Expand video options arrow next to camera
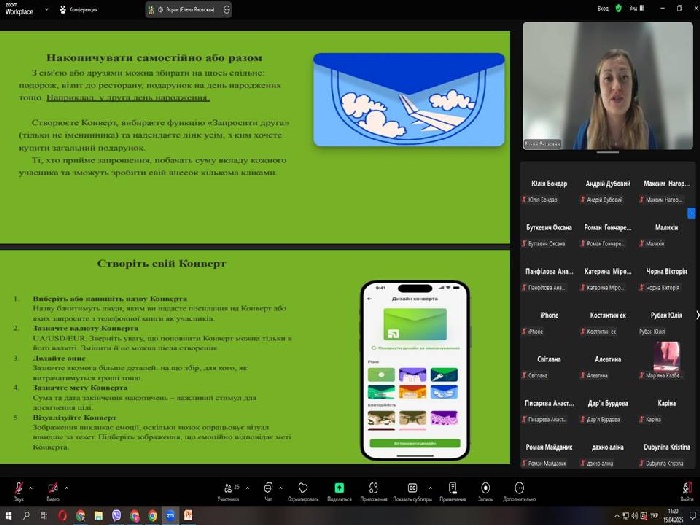 click(x=67, y=487)
